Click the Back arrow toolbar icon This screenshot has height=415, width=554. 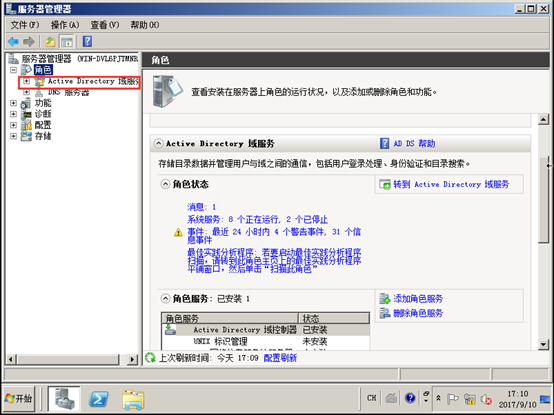13,42
